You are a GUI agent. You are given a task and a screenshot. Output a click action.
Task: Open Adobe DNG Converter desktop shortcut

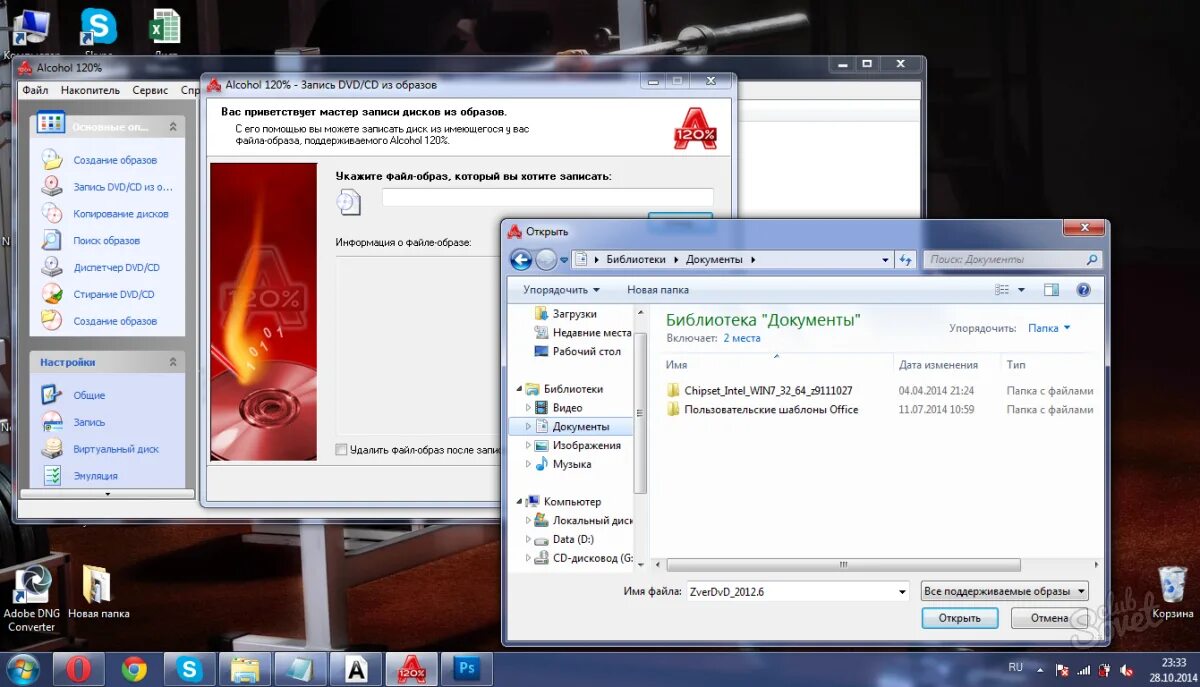coord(31,598)
